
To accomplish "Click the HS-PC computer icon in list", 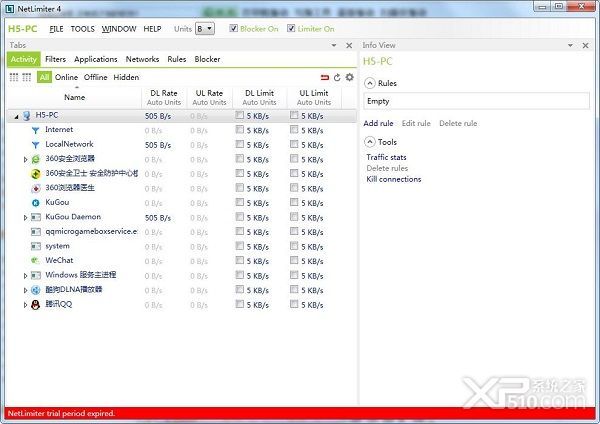I will coord(26,116).
